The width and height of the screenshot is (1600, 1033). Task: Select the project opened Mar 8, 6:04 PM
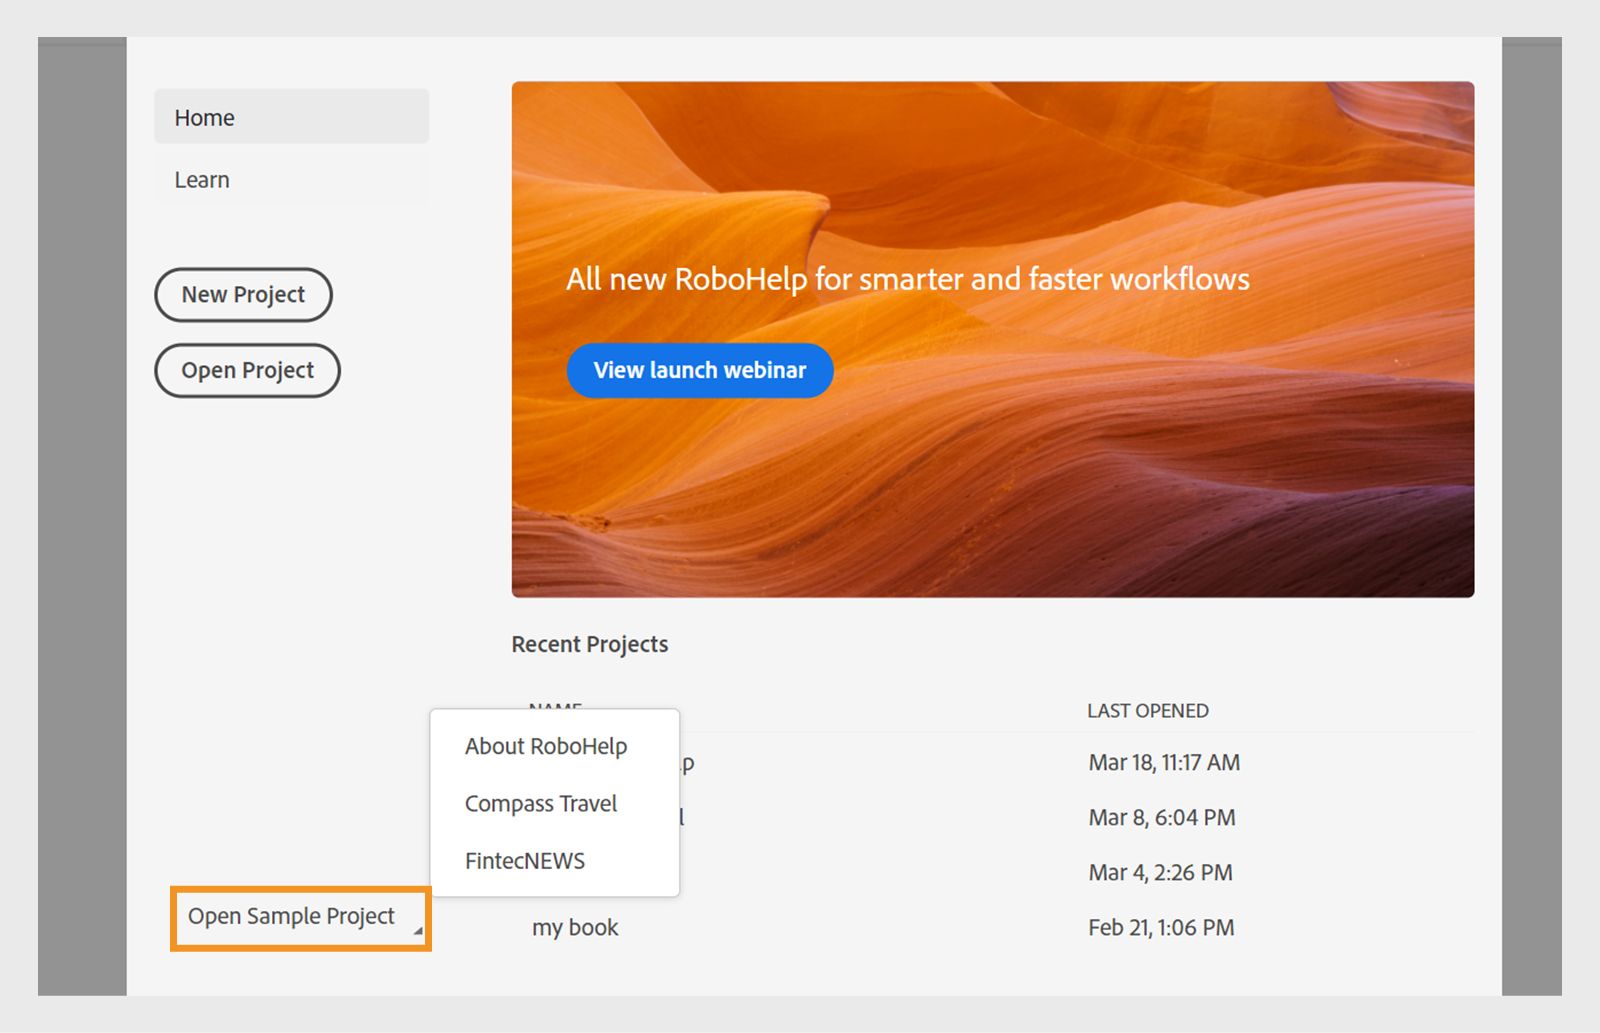tap(1162, 818)
